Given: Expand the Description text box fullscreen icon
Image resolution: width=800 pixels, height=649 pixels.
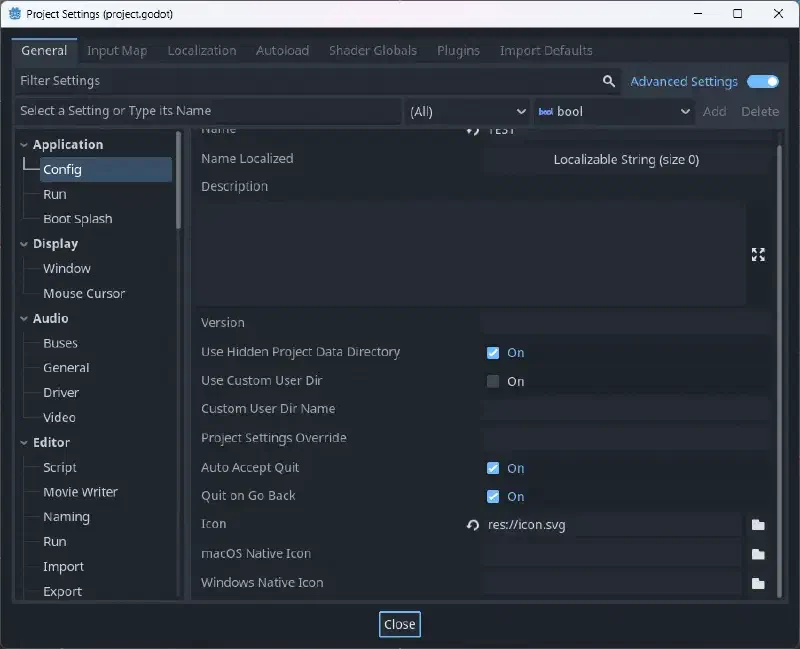Looking at the screenshot, I should (x=758, y=254).
